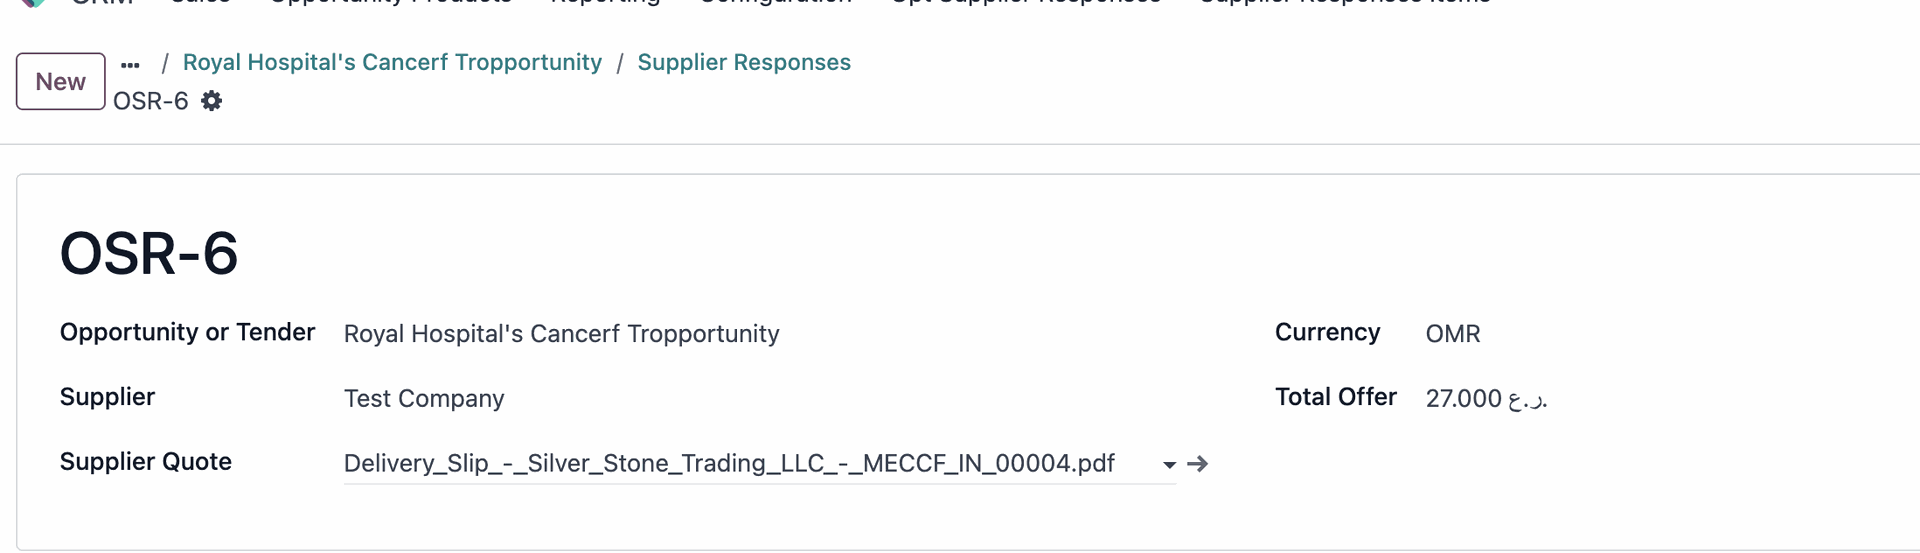Click the Test Company supplier value
The image size is (1920, 553).
click(424, 398)
